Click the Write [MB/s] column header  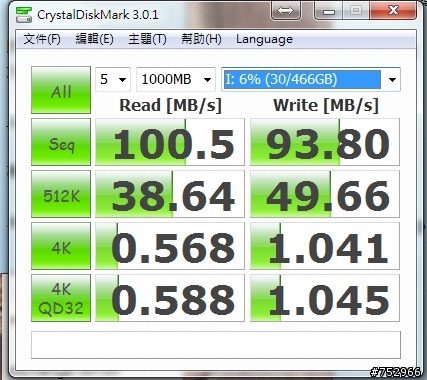click(x=326, y=105)
